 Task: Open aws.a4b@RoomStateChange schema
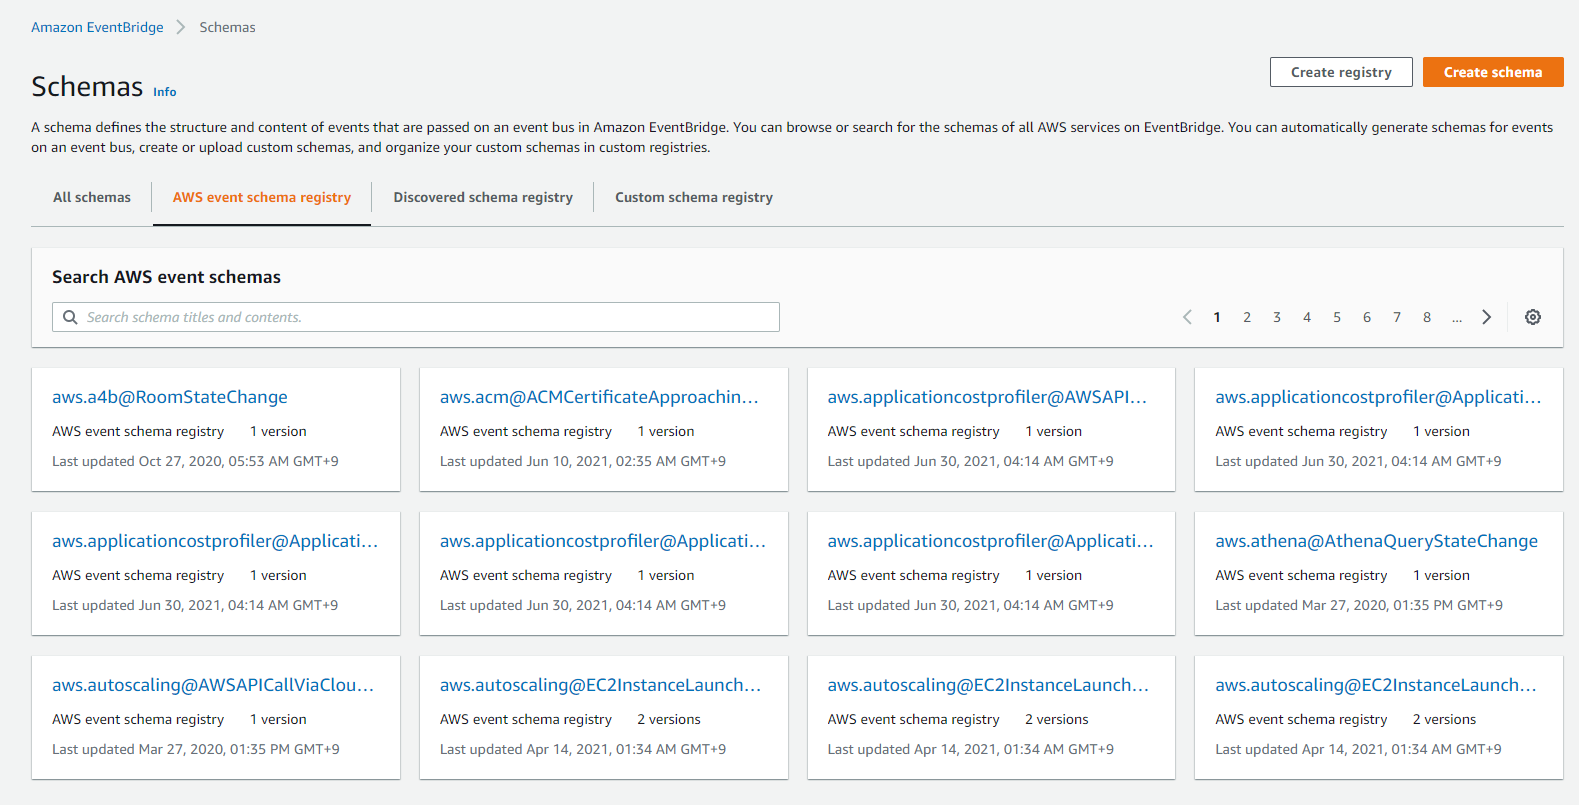click(x=170, y=397)
